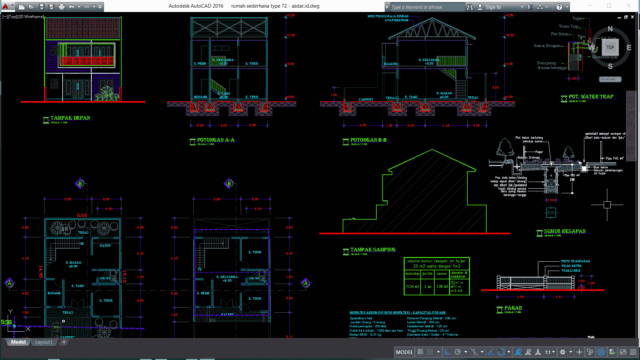
Task: Open Autodesk Exchange Apps icon
Action: coord(530,7)
